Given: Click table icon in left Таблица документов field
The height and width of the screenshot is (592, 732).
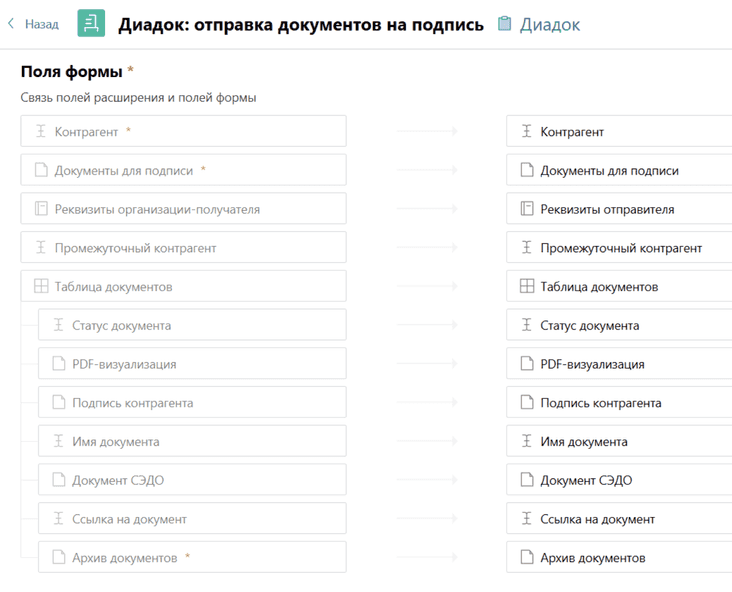Looking at the screenshot, I should click(41, 287).
